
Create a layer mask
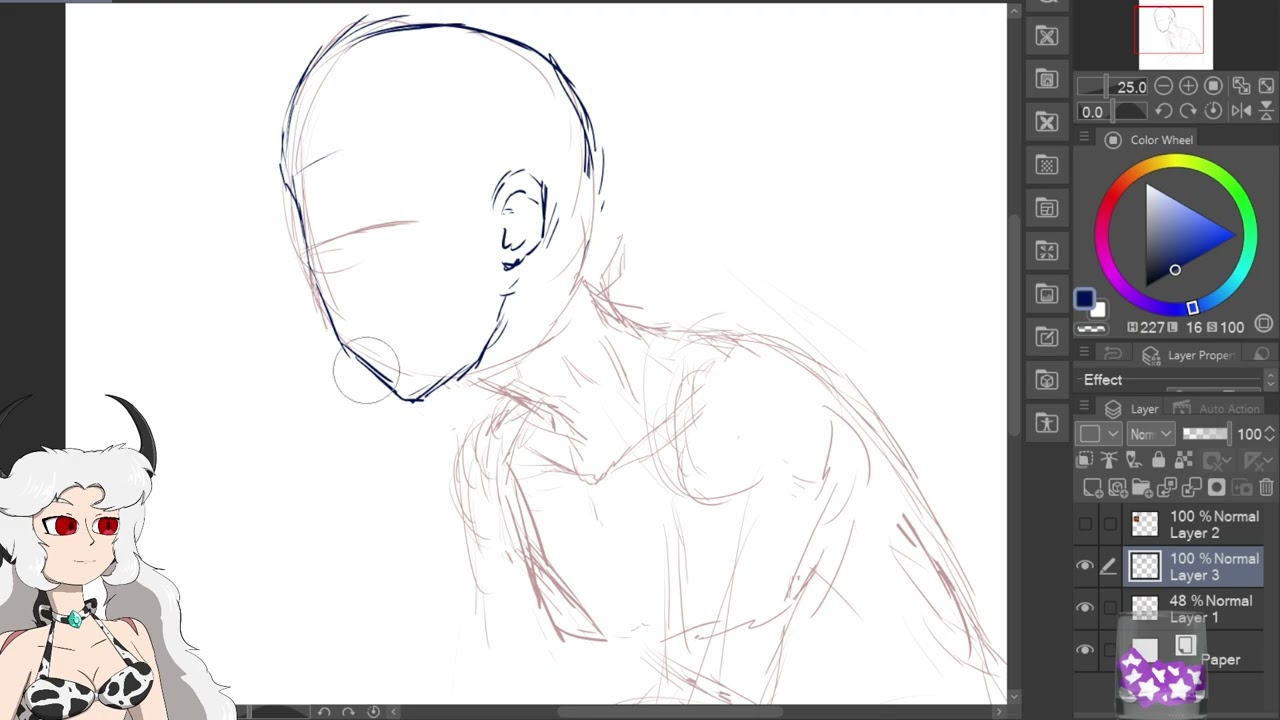(1217, 488)
